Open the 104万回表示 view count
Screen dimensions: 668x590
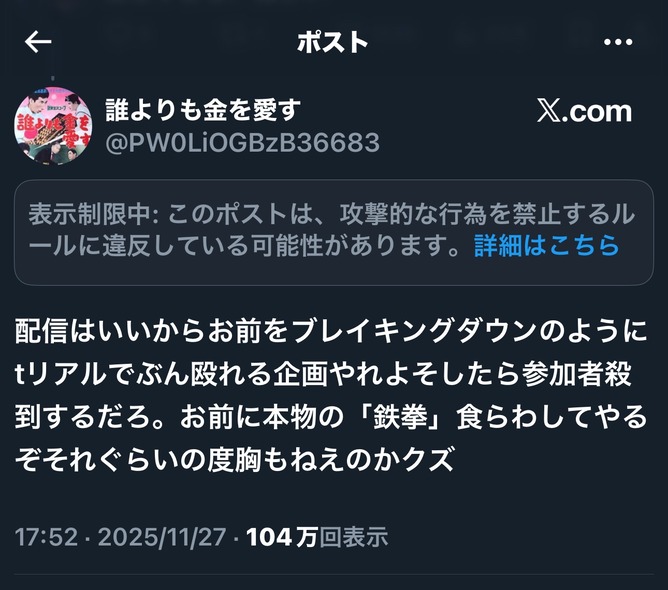click(317, 537)
